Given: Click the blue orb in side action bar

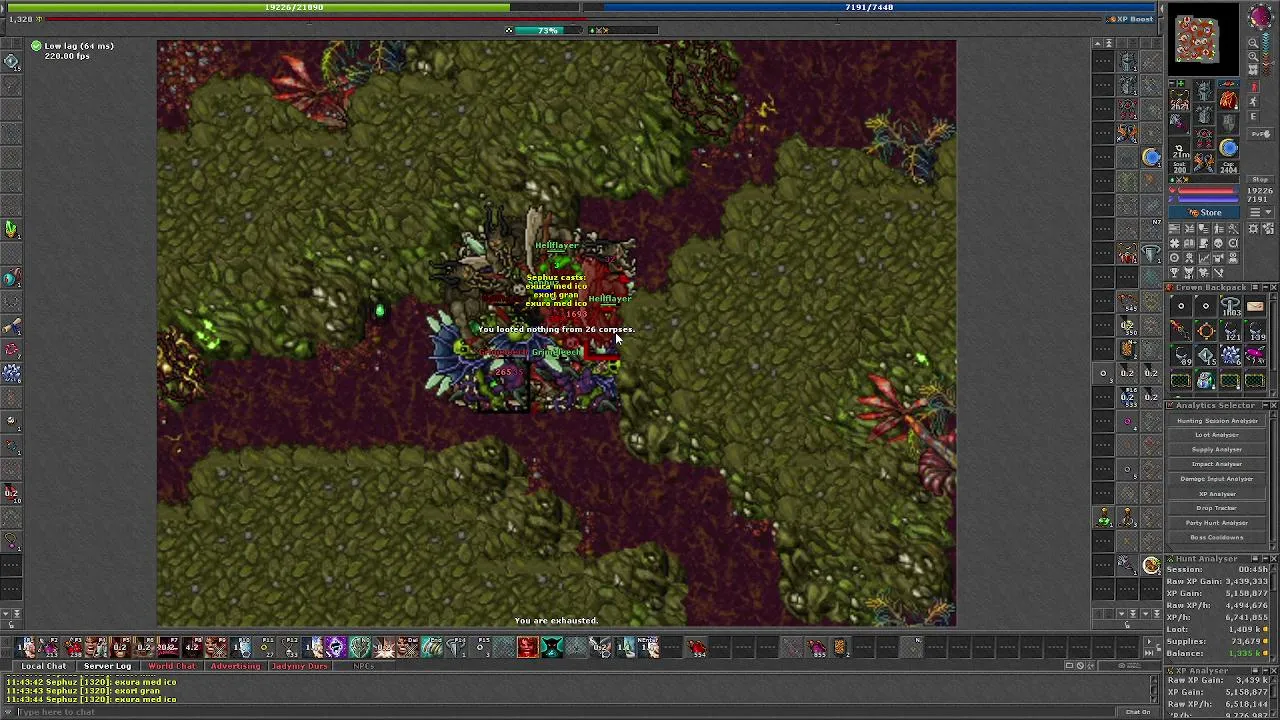Looking at the screenshot, I should (x=1151, y=157).
